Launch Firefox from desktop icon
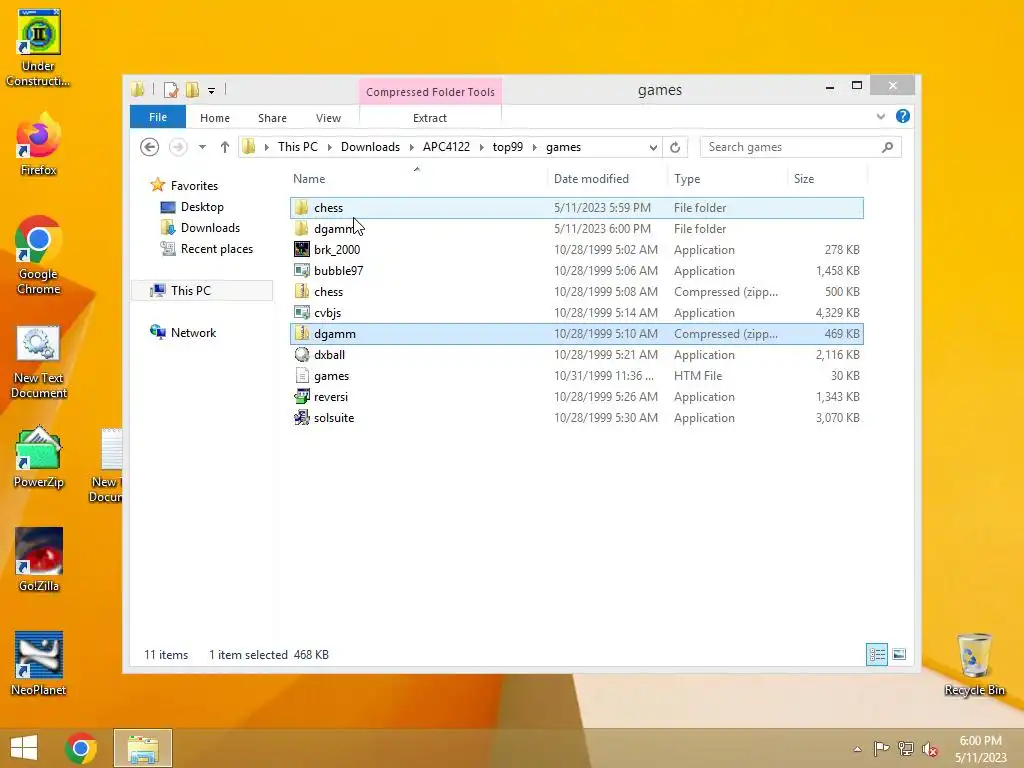This screenshot has width=1024, height=768. [x=39, y=145]
